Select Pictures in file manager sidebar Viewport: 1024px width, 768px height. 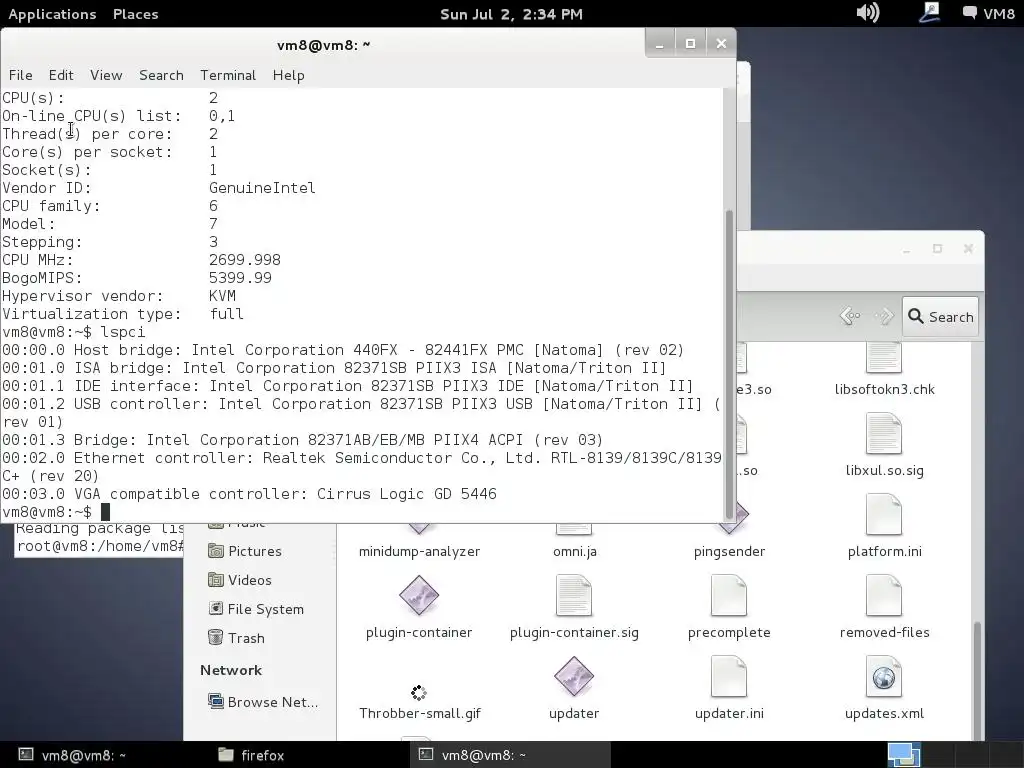[x=244, y=551]
